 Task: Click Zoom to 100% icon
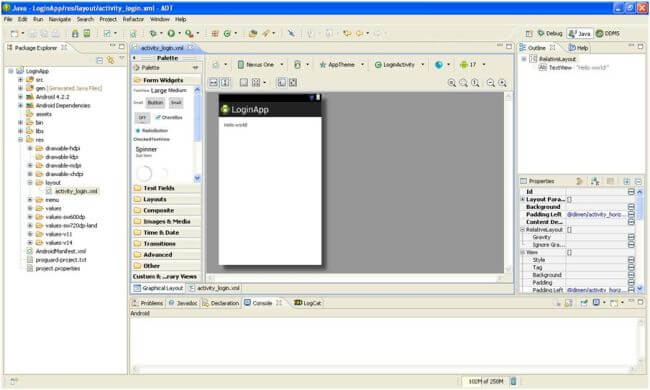coord(475,83)
